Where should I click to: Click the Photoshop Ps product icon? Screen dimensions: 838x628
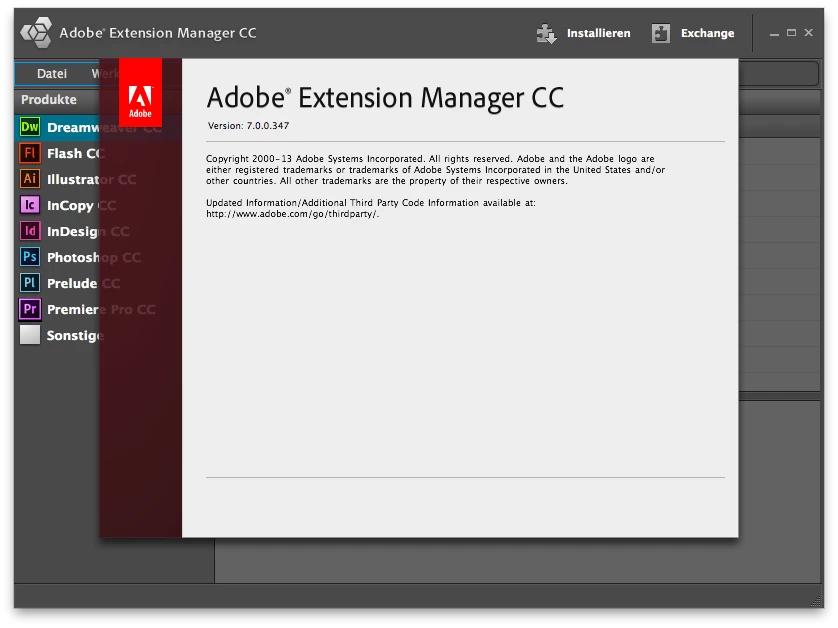(x=30, y=257)
